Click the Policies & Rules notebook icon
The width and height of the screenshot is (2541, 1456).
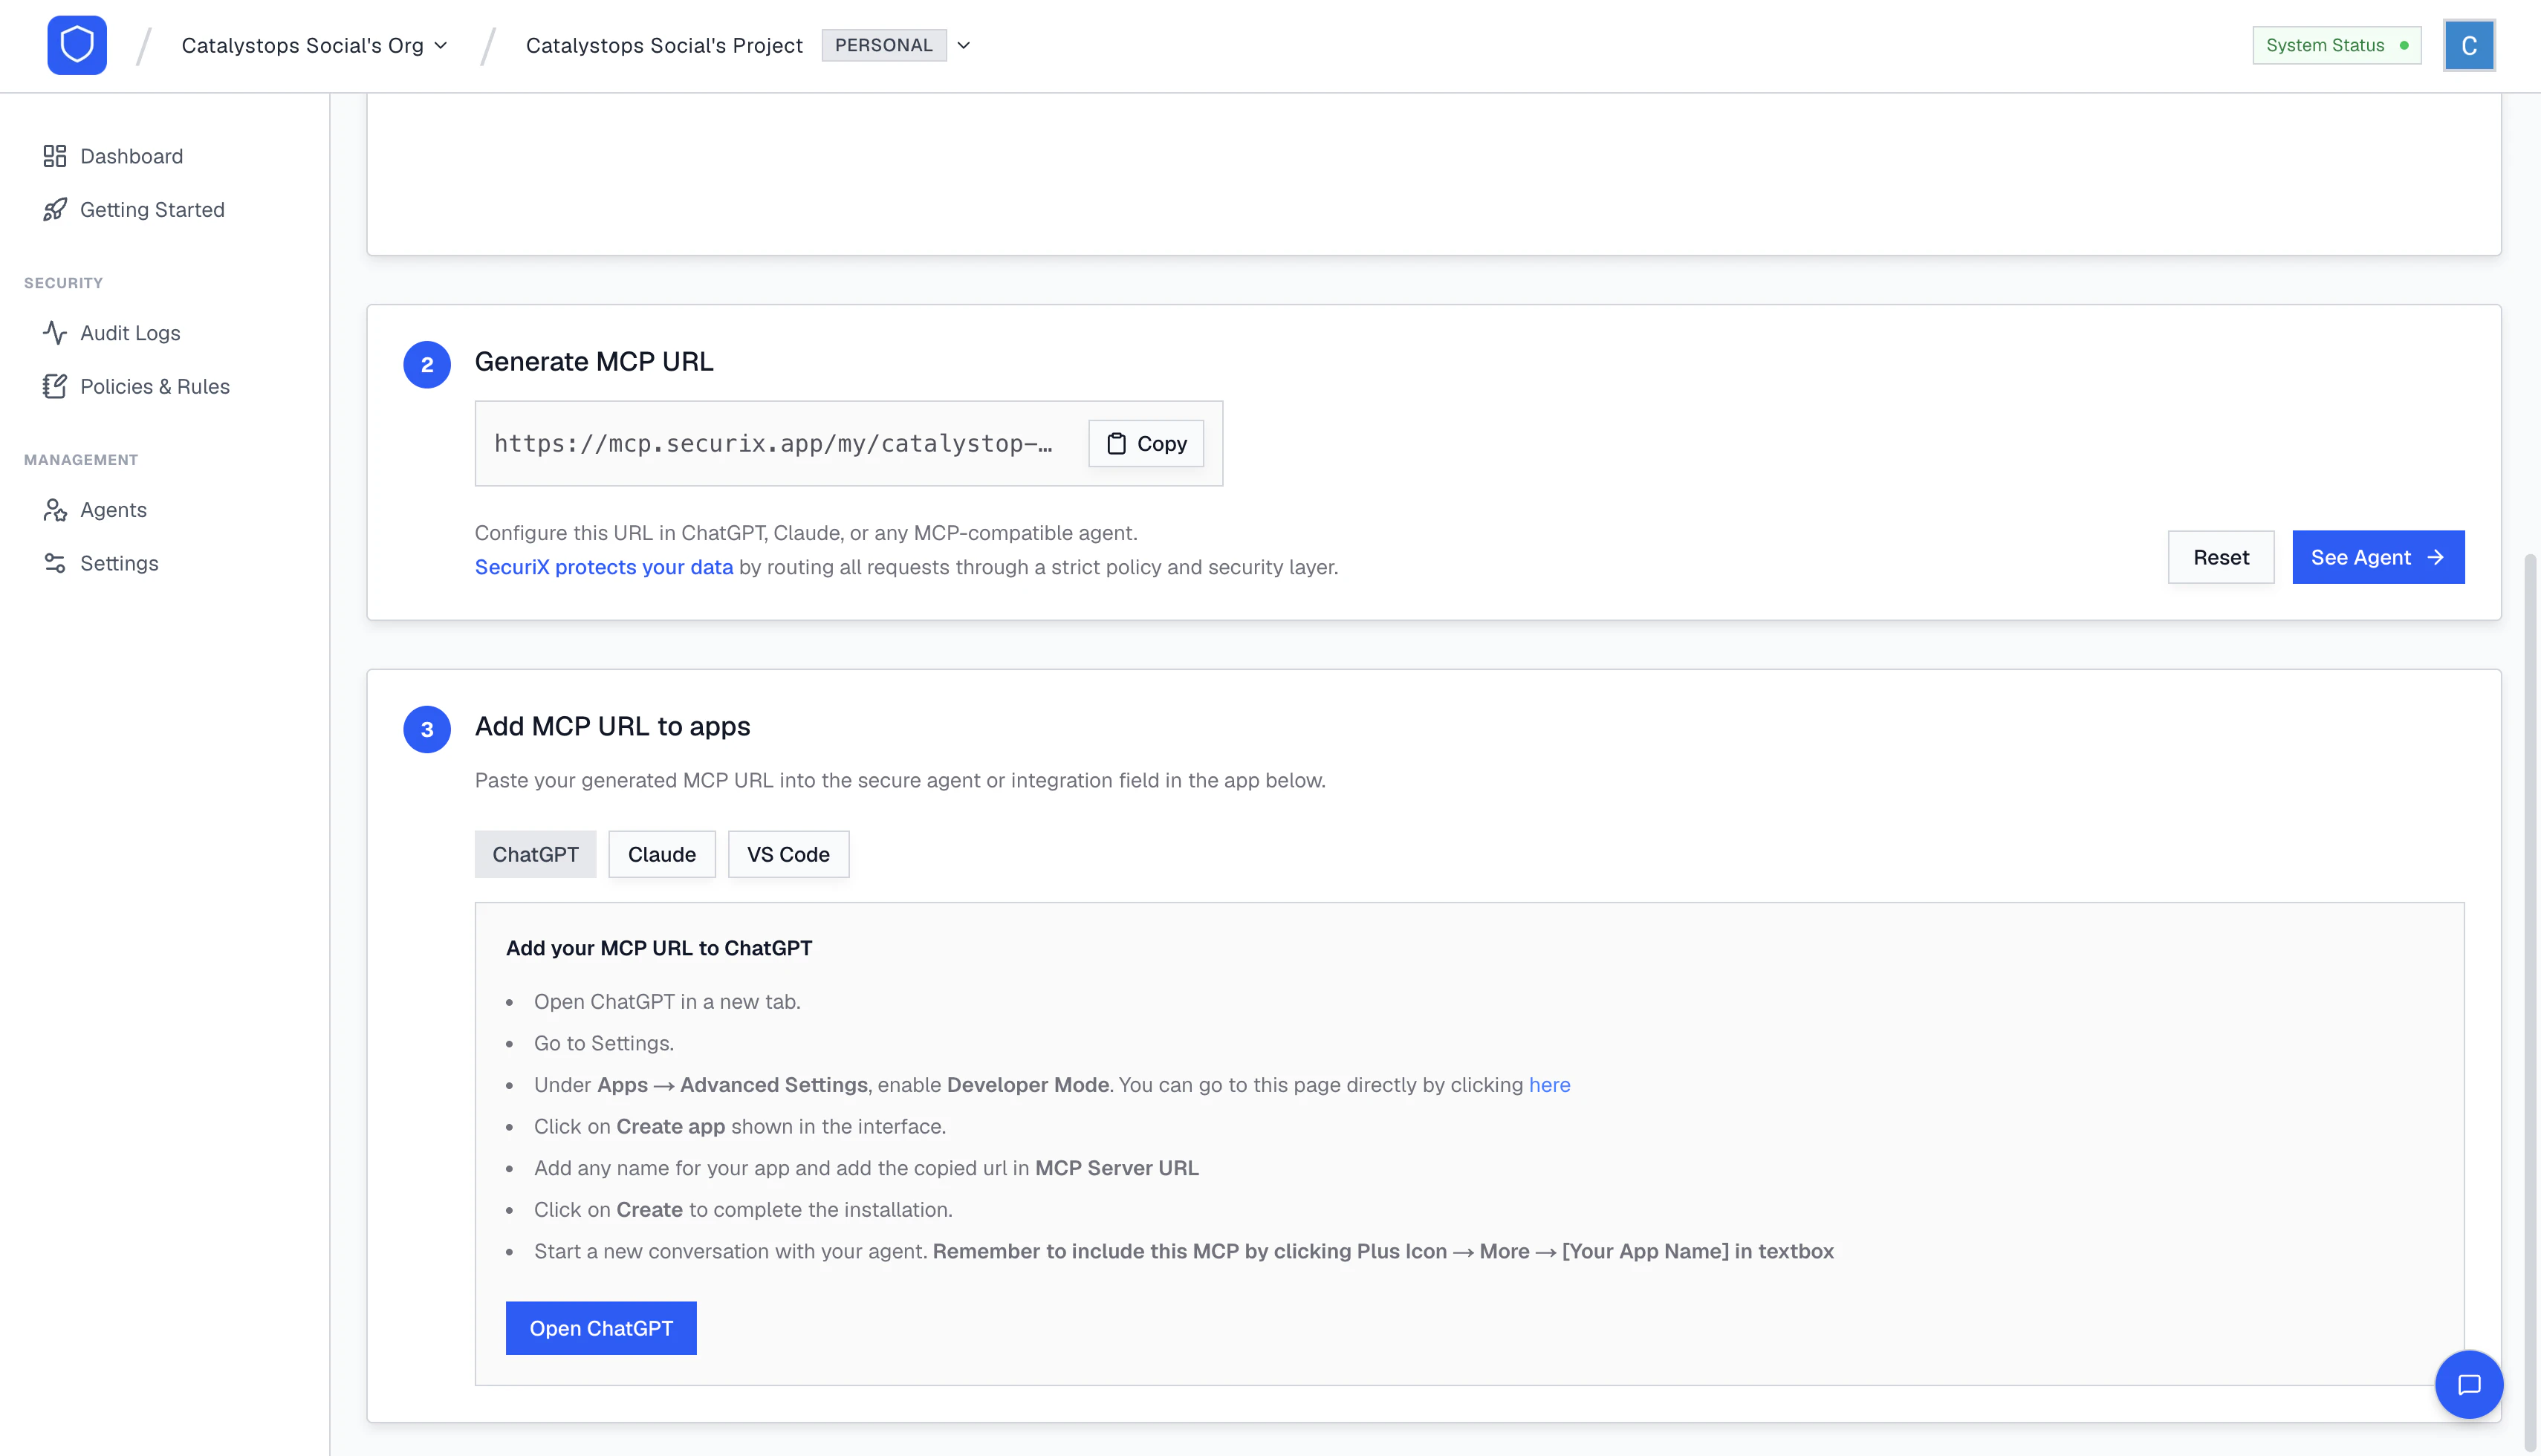[x=55, y=386]
